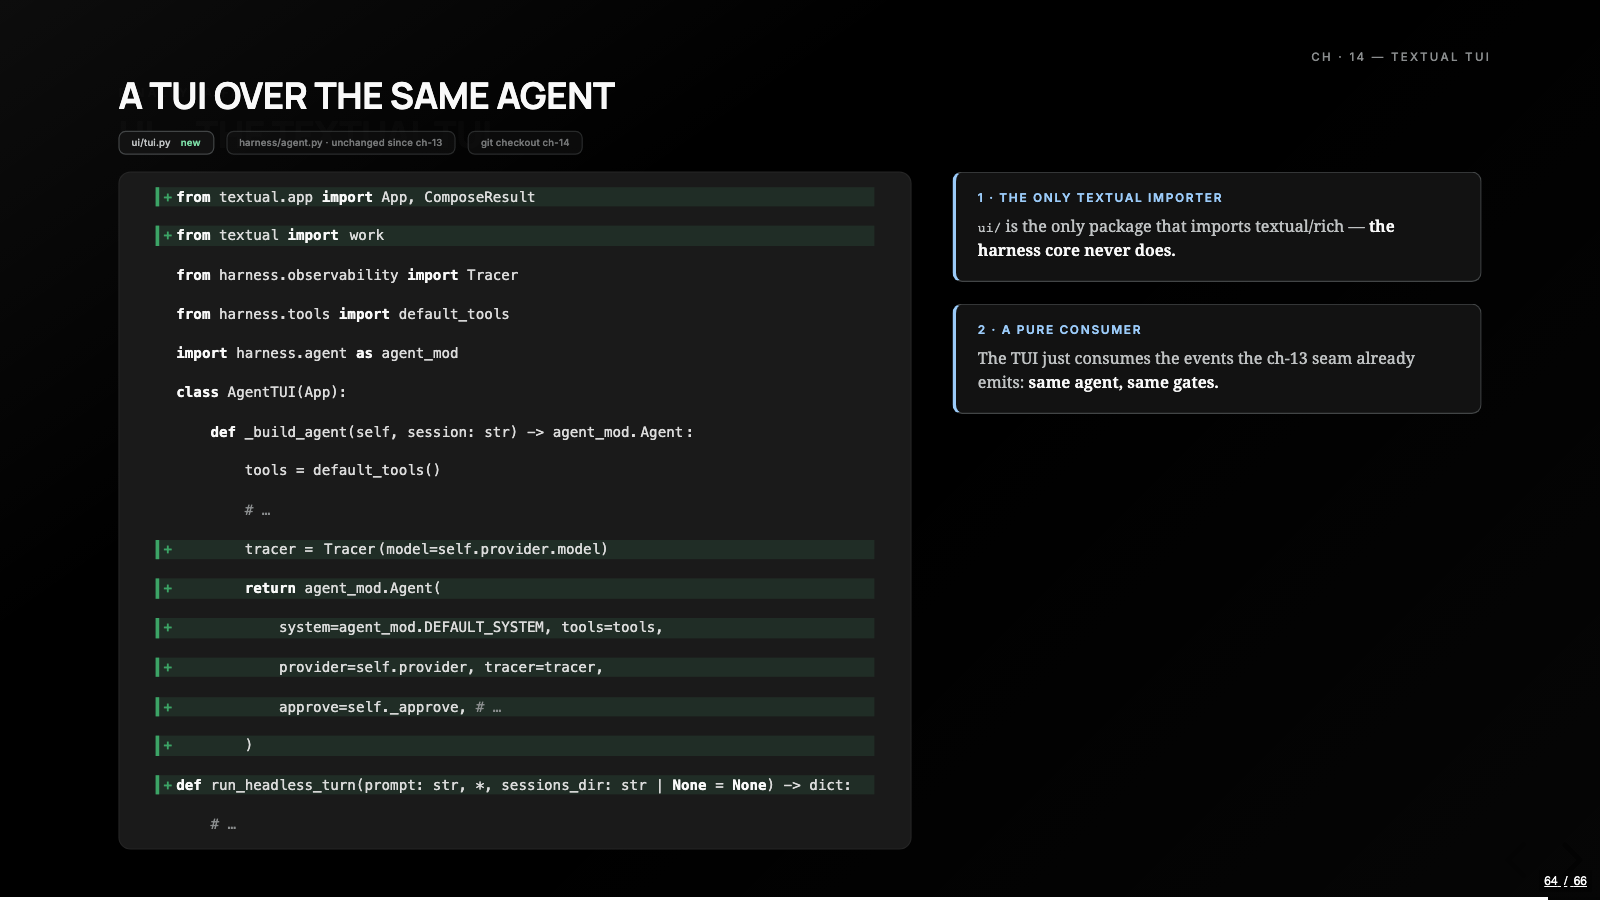Click the slide number 64 link
The height and width of the screenshot is (900, 1600).
click(1551, 881)
